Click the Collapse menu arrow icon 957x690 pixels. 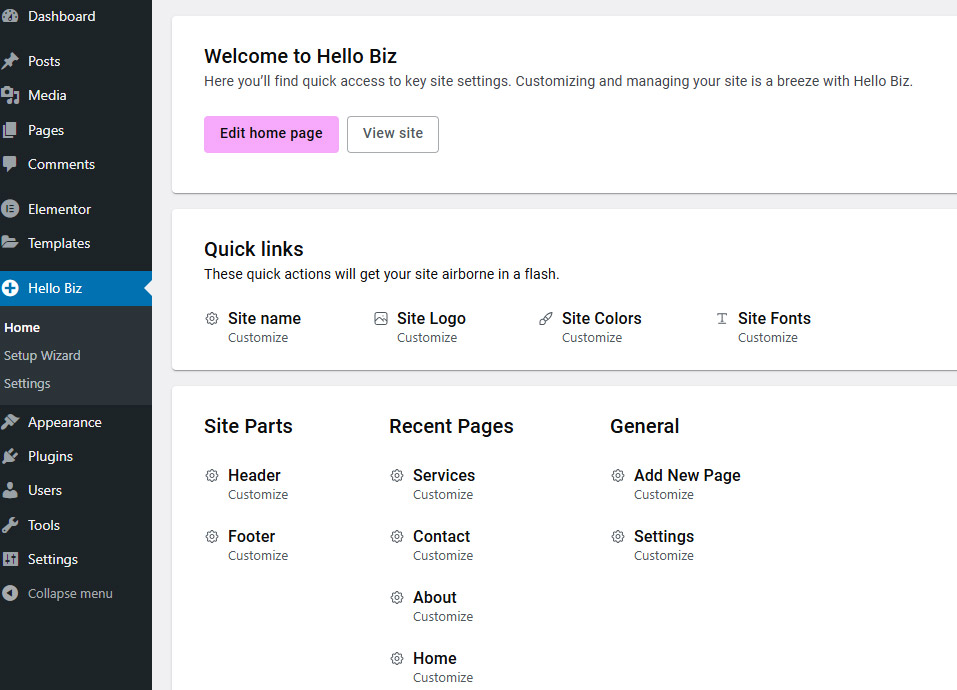[10, 593]
